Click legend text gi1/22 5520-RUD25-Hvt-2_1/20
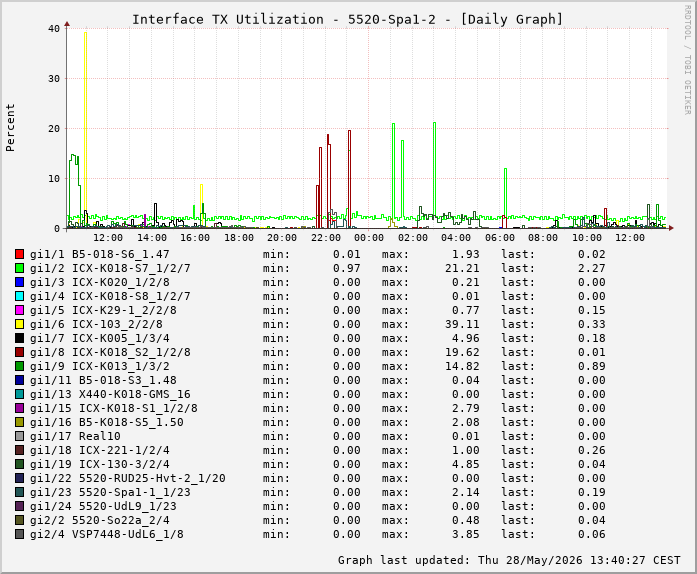This screenshot has height=574, width=697. [128, 478]
